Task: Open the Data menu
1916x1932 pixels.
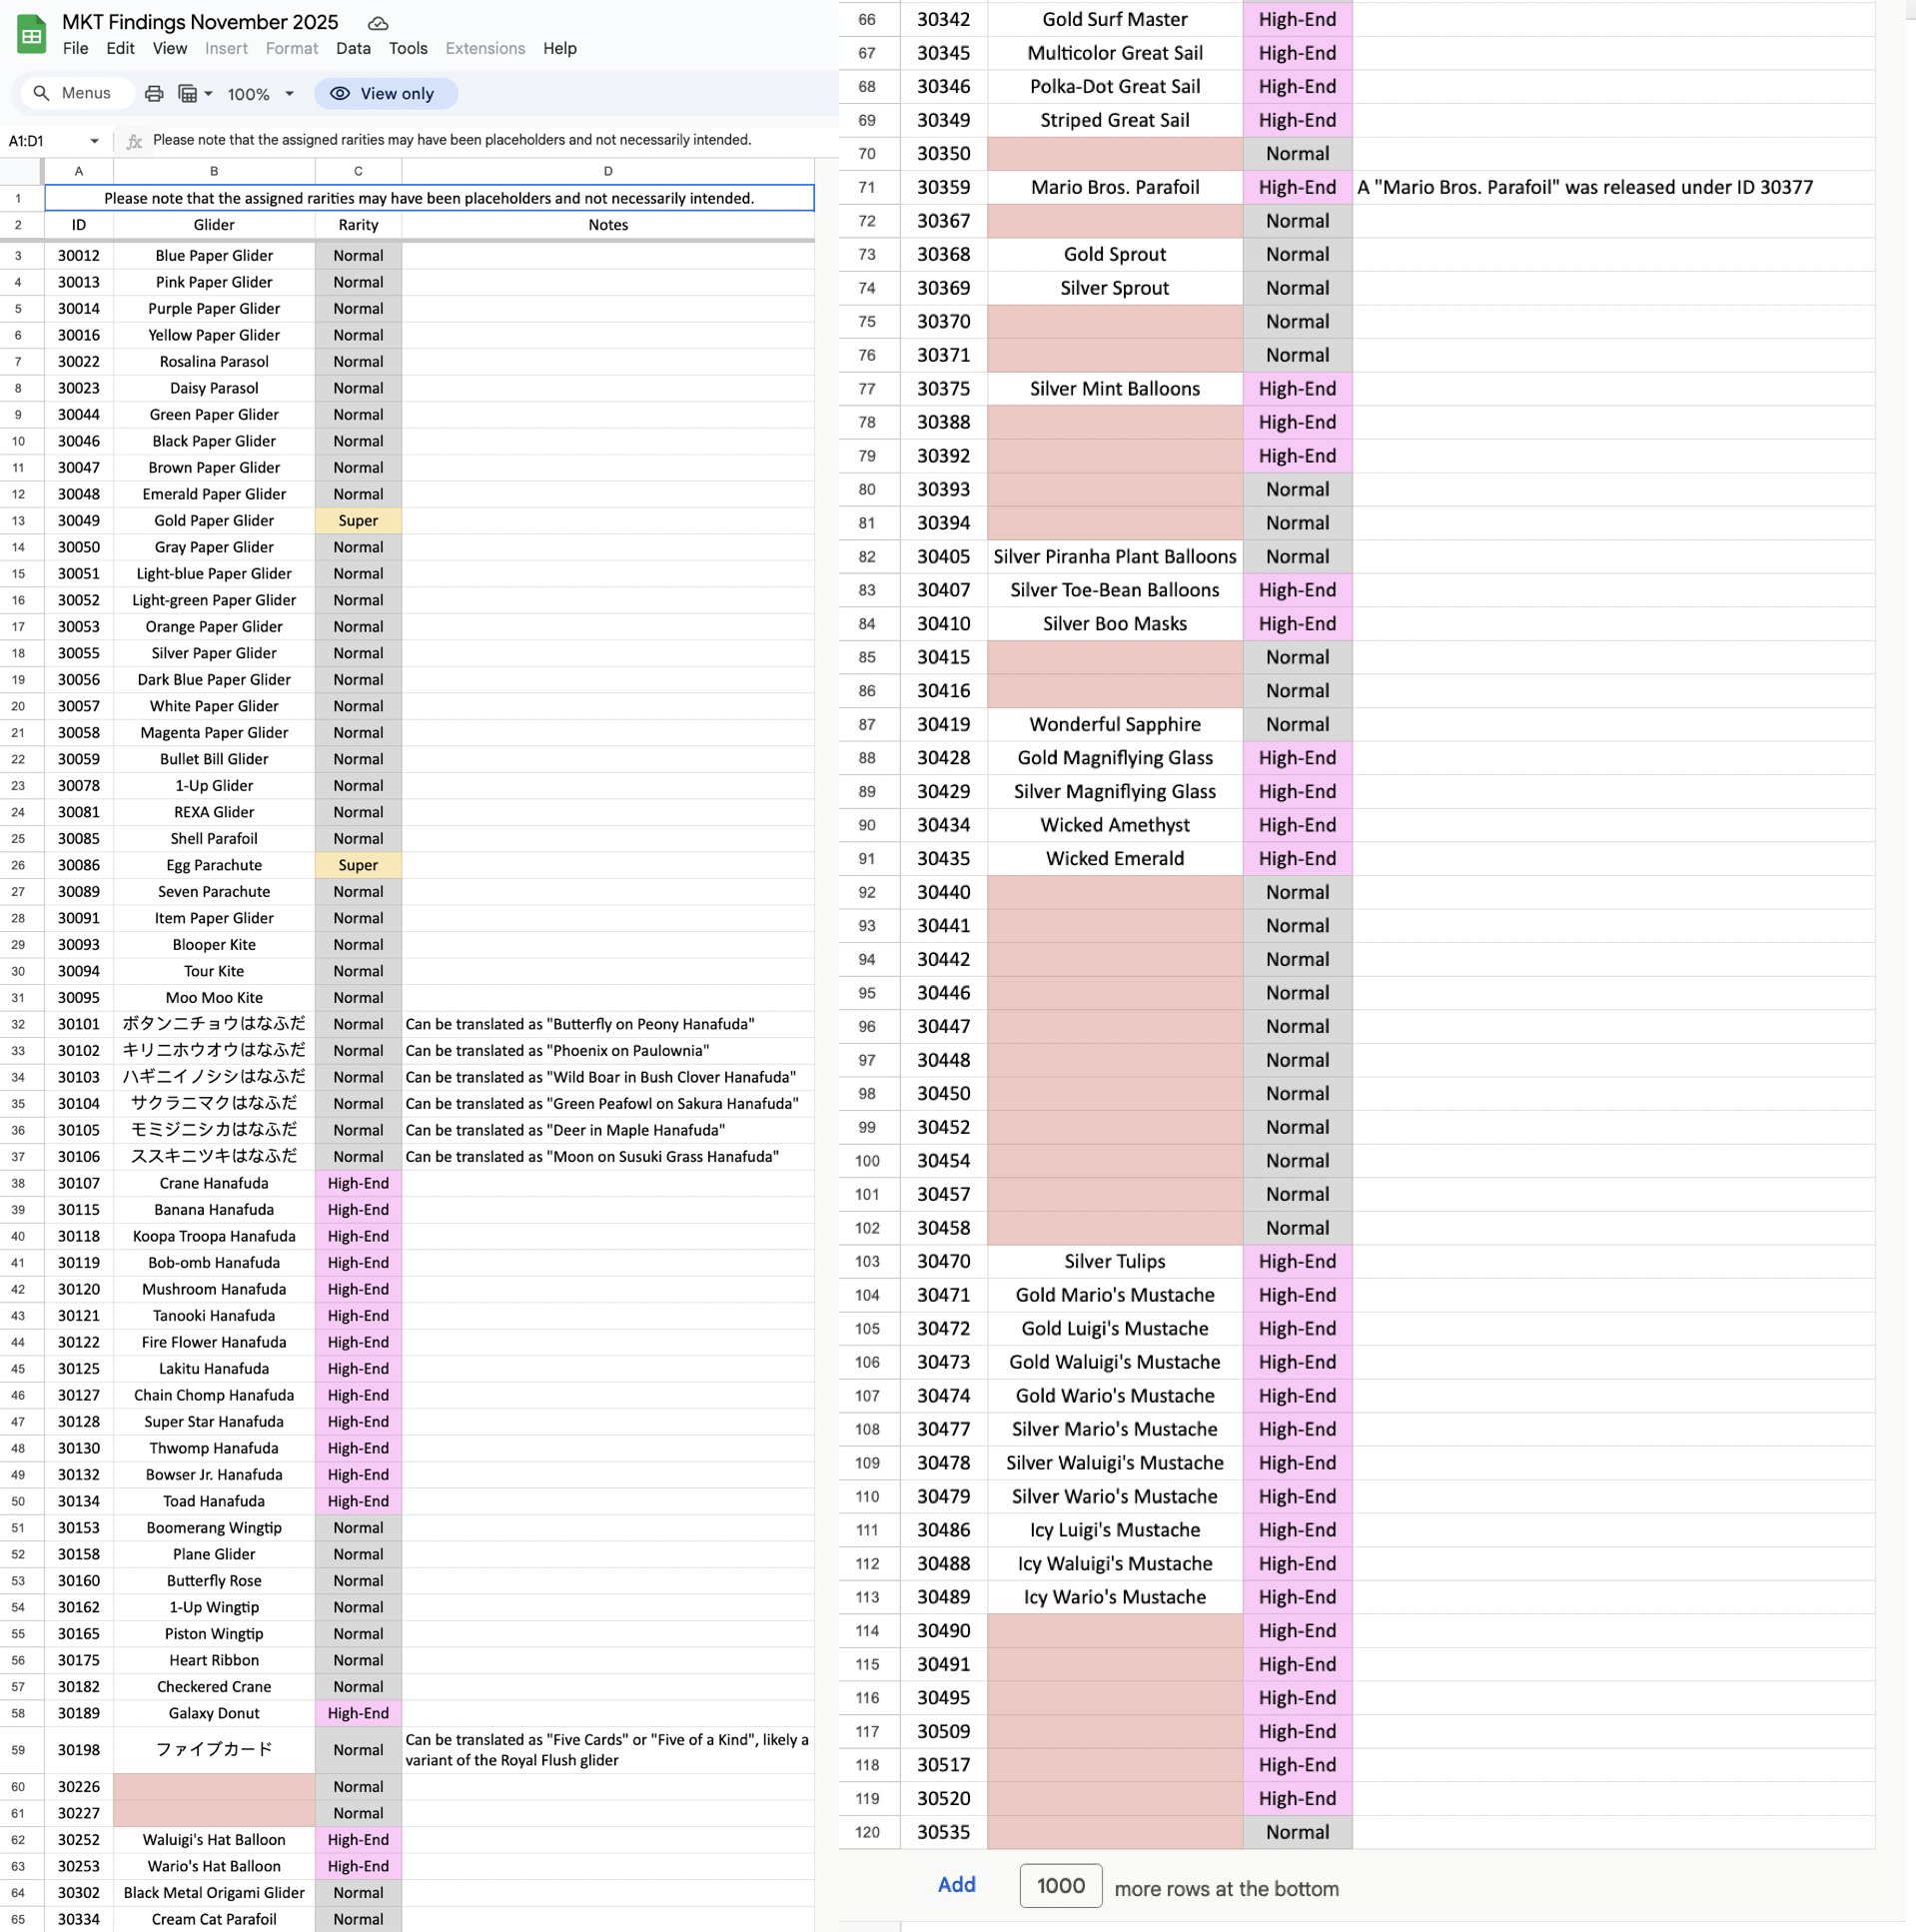Action: [353, 48]
